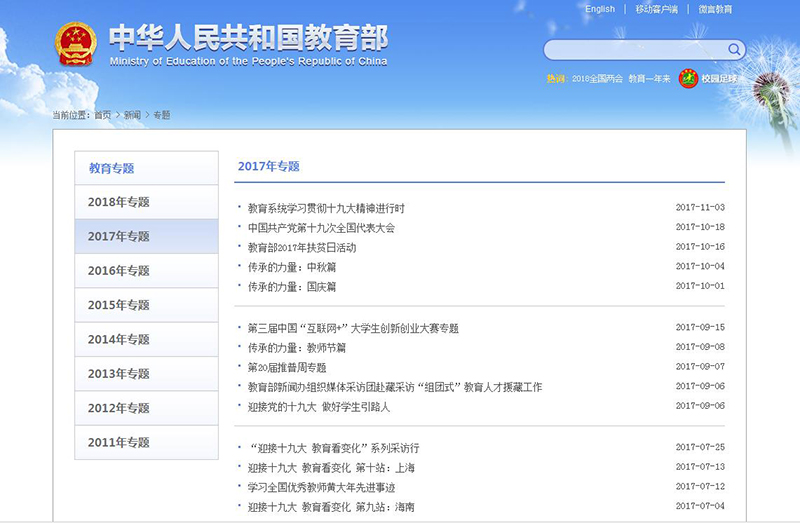Click hot keyword 2018全国两会
Image resolution: width=800 pixels, height=523 pixels.
tap(596, 78)
